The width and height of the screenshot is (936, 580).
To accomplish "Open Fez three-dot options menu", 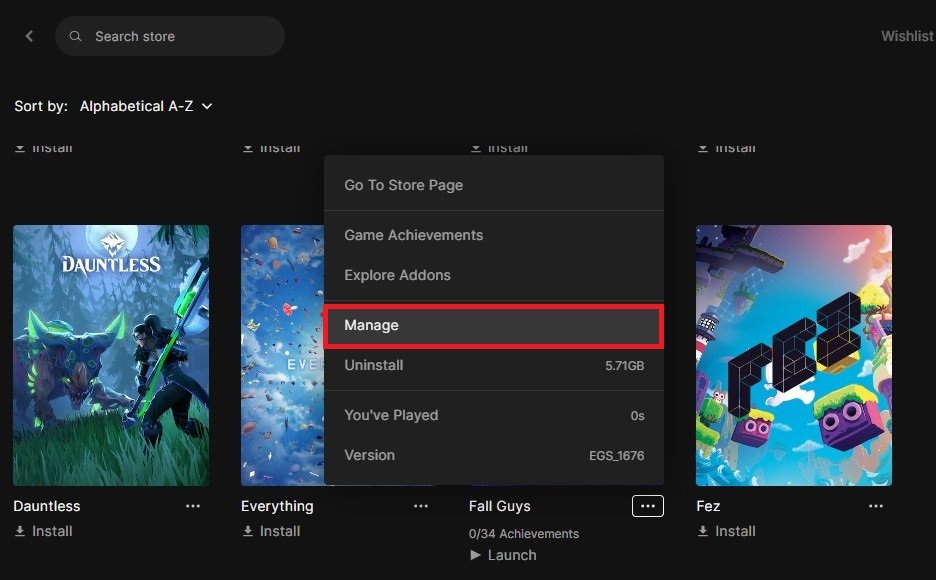I will click(876, 506).
